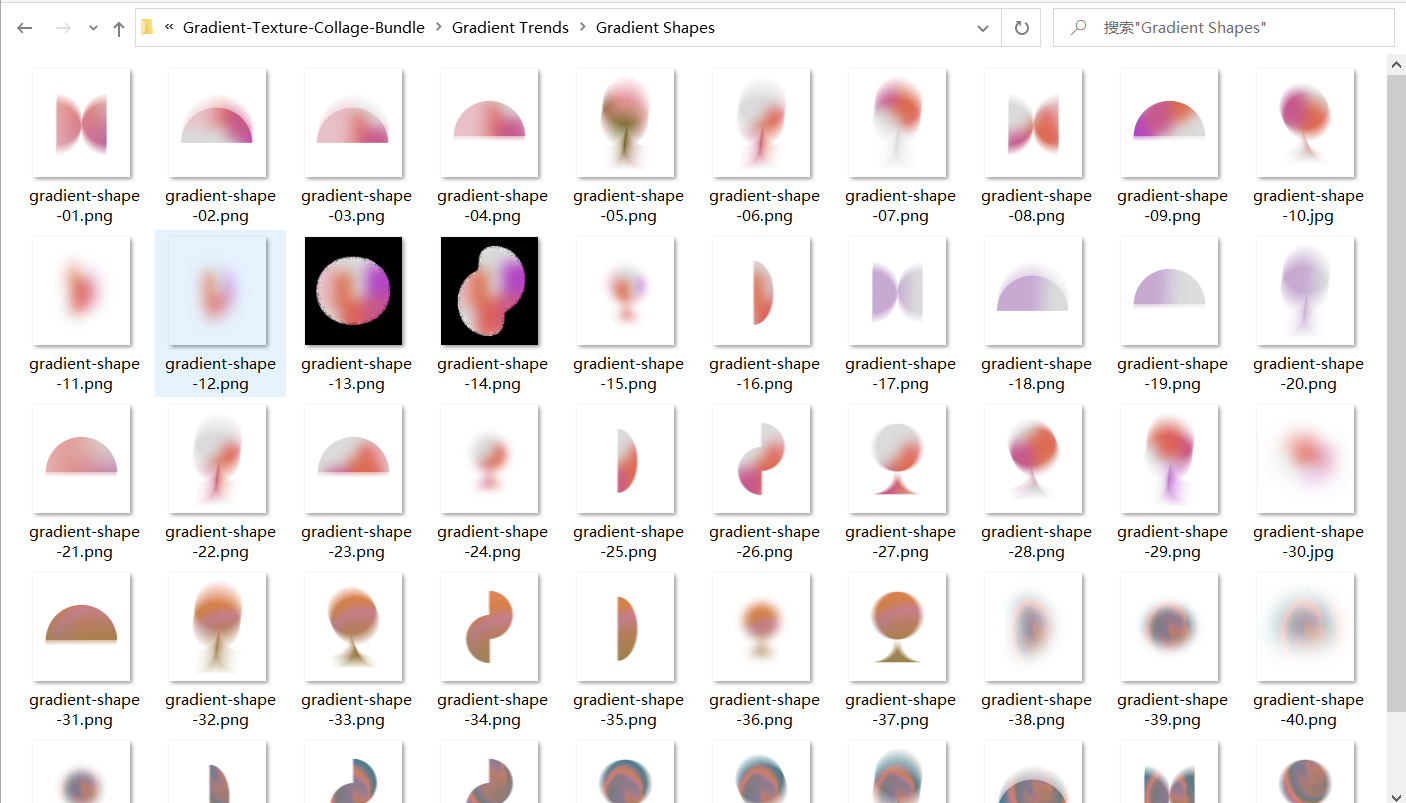Select gradient-shape-31.png thumbnail

pyautogui.click(x=82, y=627)
